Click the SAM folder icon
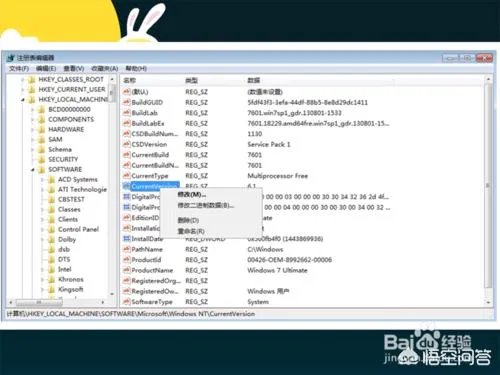 click(x=42, y=140)
